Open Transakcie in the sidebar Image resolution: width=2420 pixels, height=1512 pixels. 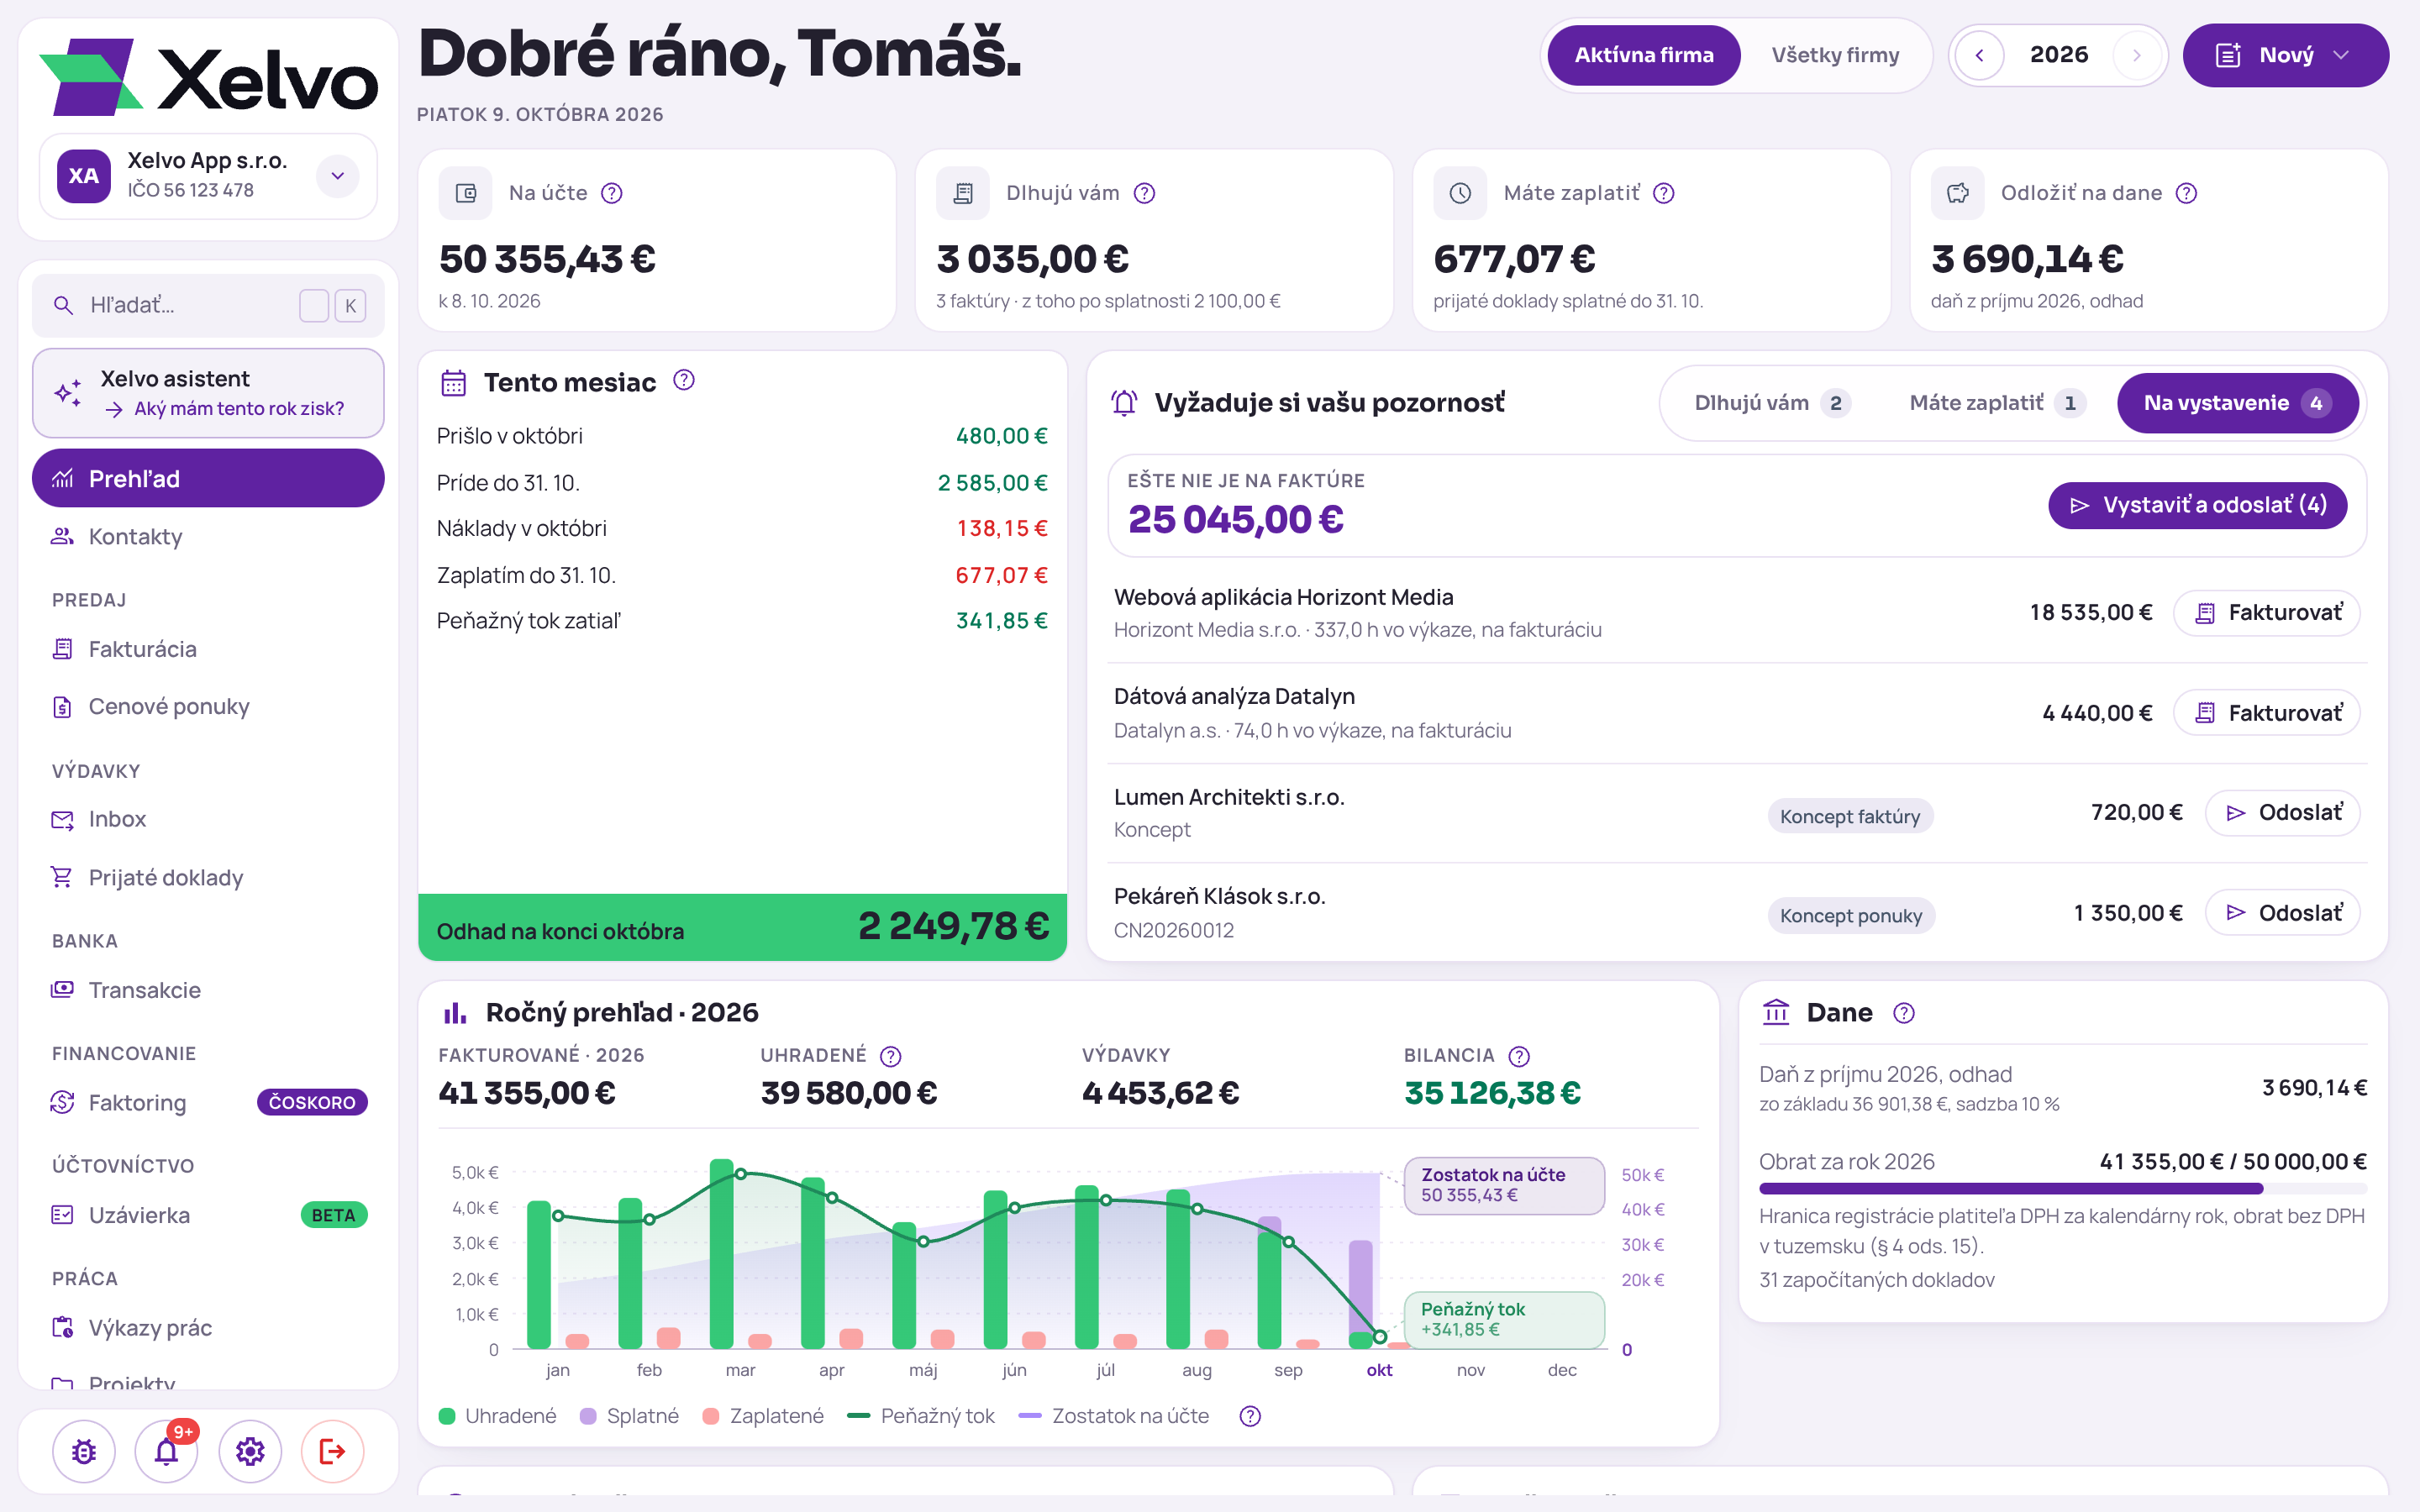tap(208, 990)
